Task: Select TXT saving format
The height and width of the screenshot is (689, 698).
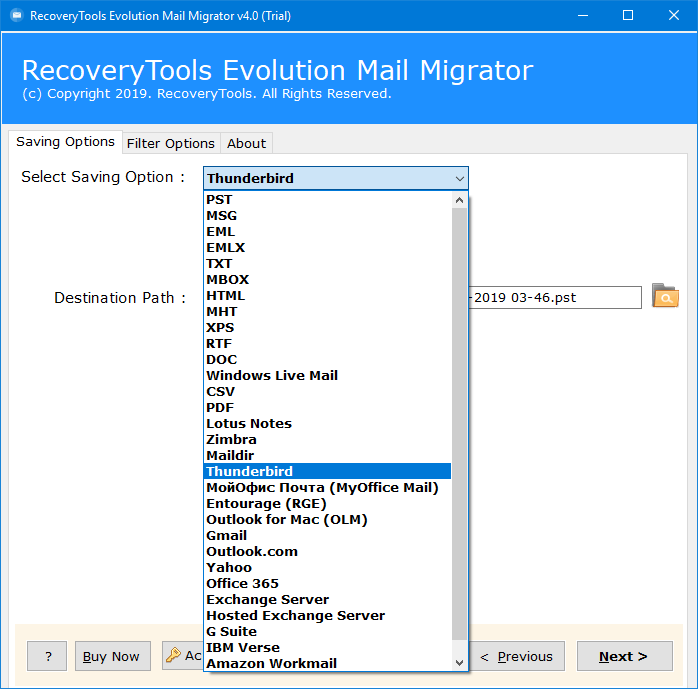Action: coord(327,263)
